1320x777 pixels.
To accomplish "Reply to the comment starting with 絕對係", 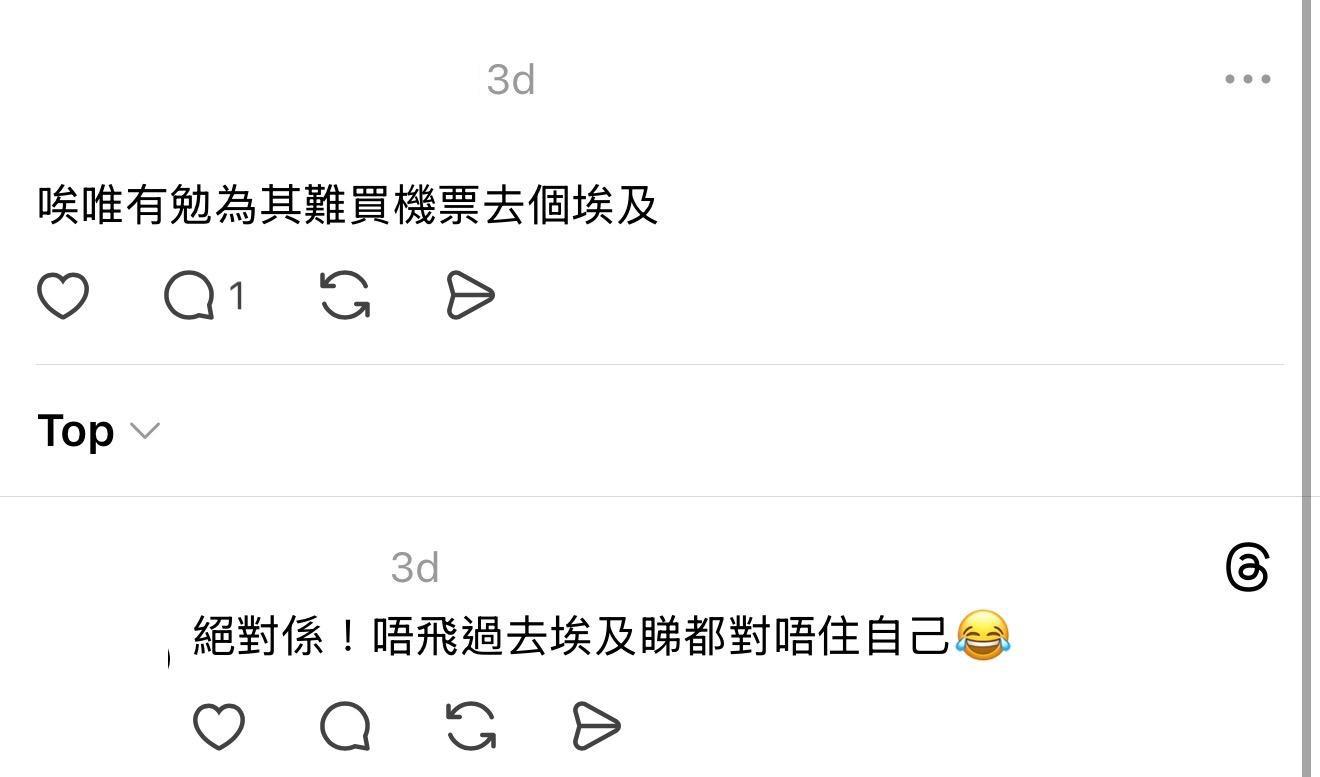I will pyautogui.click(x=345, y=726).
